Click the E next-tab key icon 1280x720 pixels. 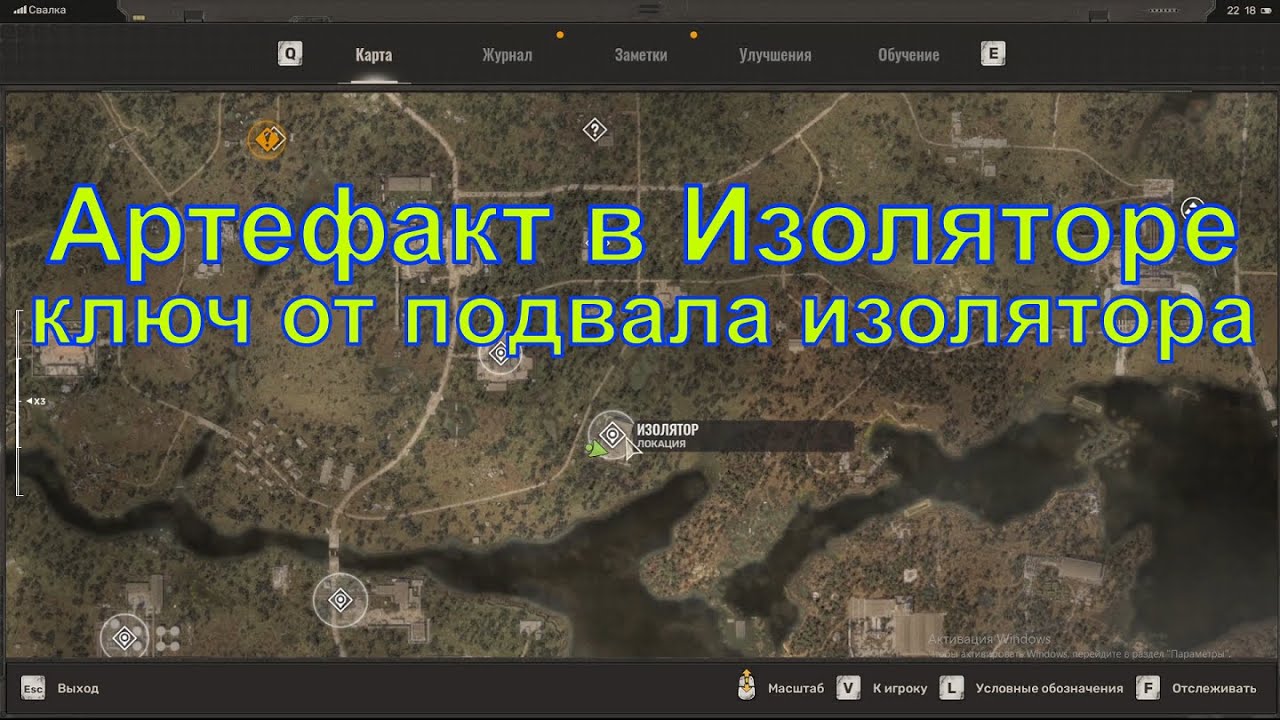[x=993, y=54]
